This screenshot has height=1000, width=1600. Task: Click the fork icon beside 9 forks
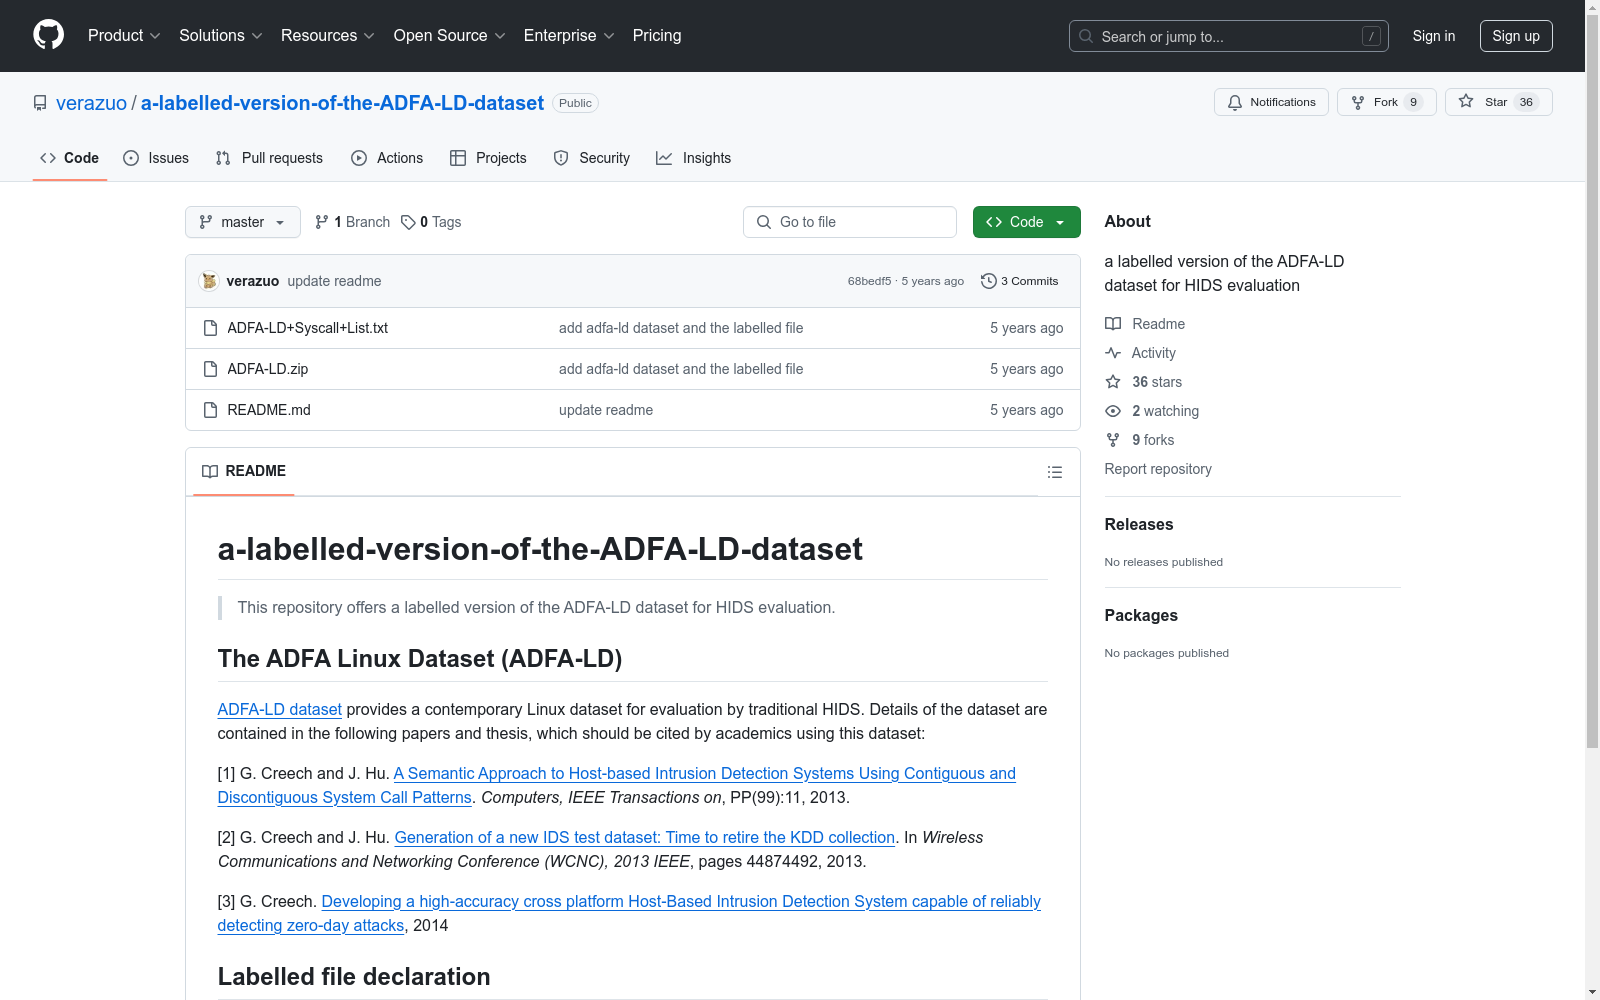tap(1113, 440)
